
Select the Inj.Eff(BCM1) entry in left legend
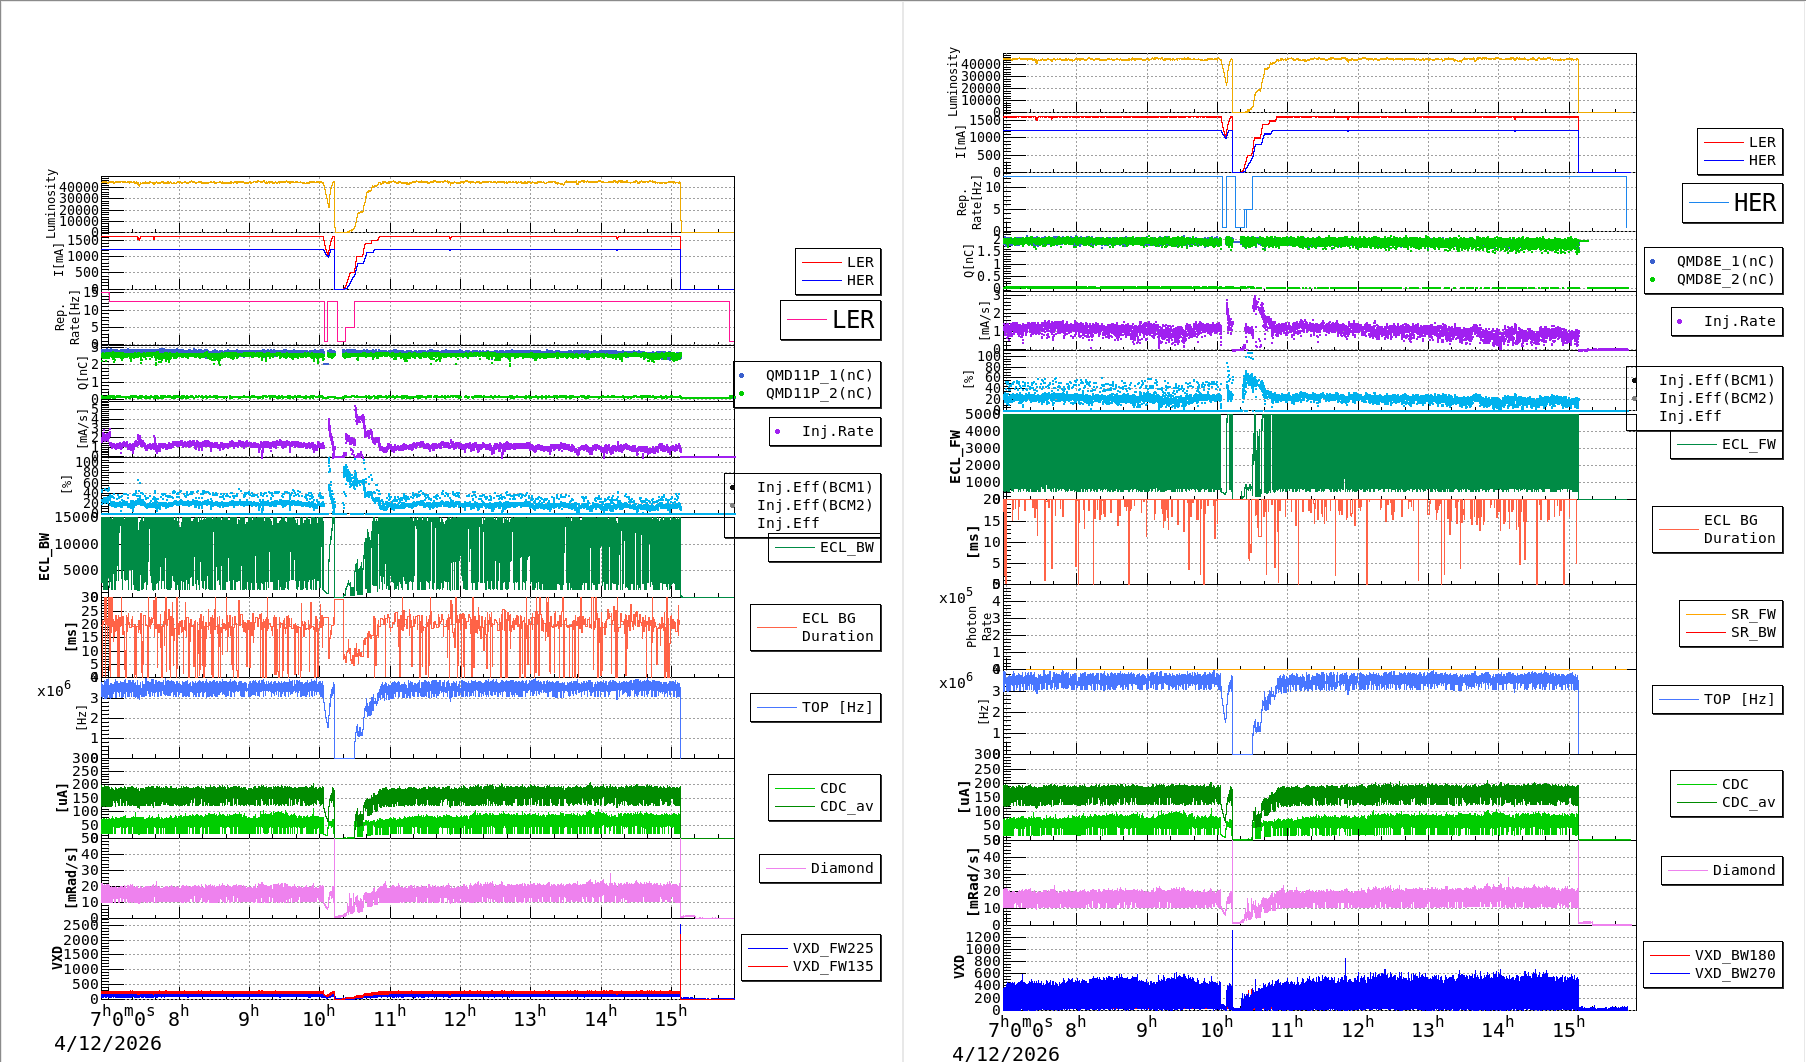tap(813, 488)
